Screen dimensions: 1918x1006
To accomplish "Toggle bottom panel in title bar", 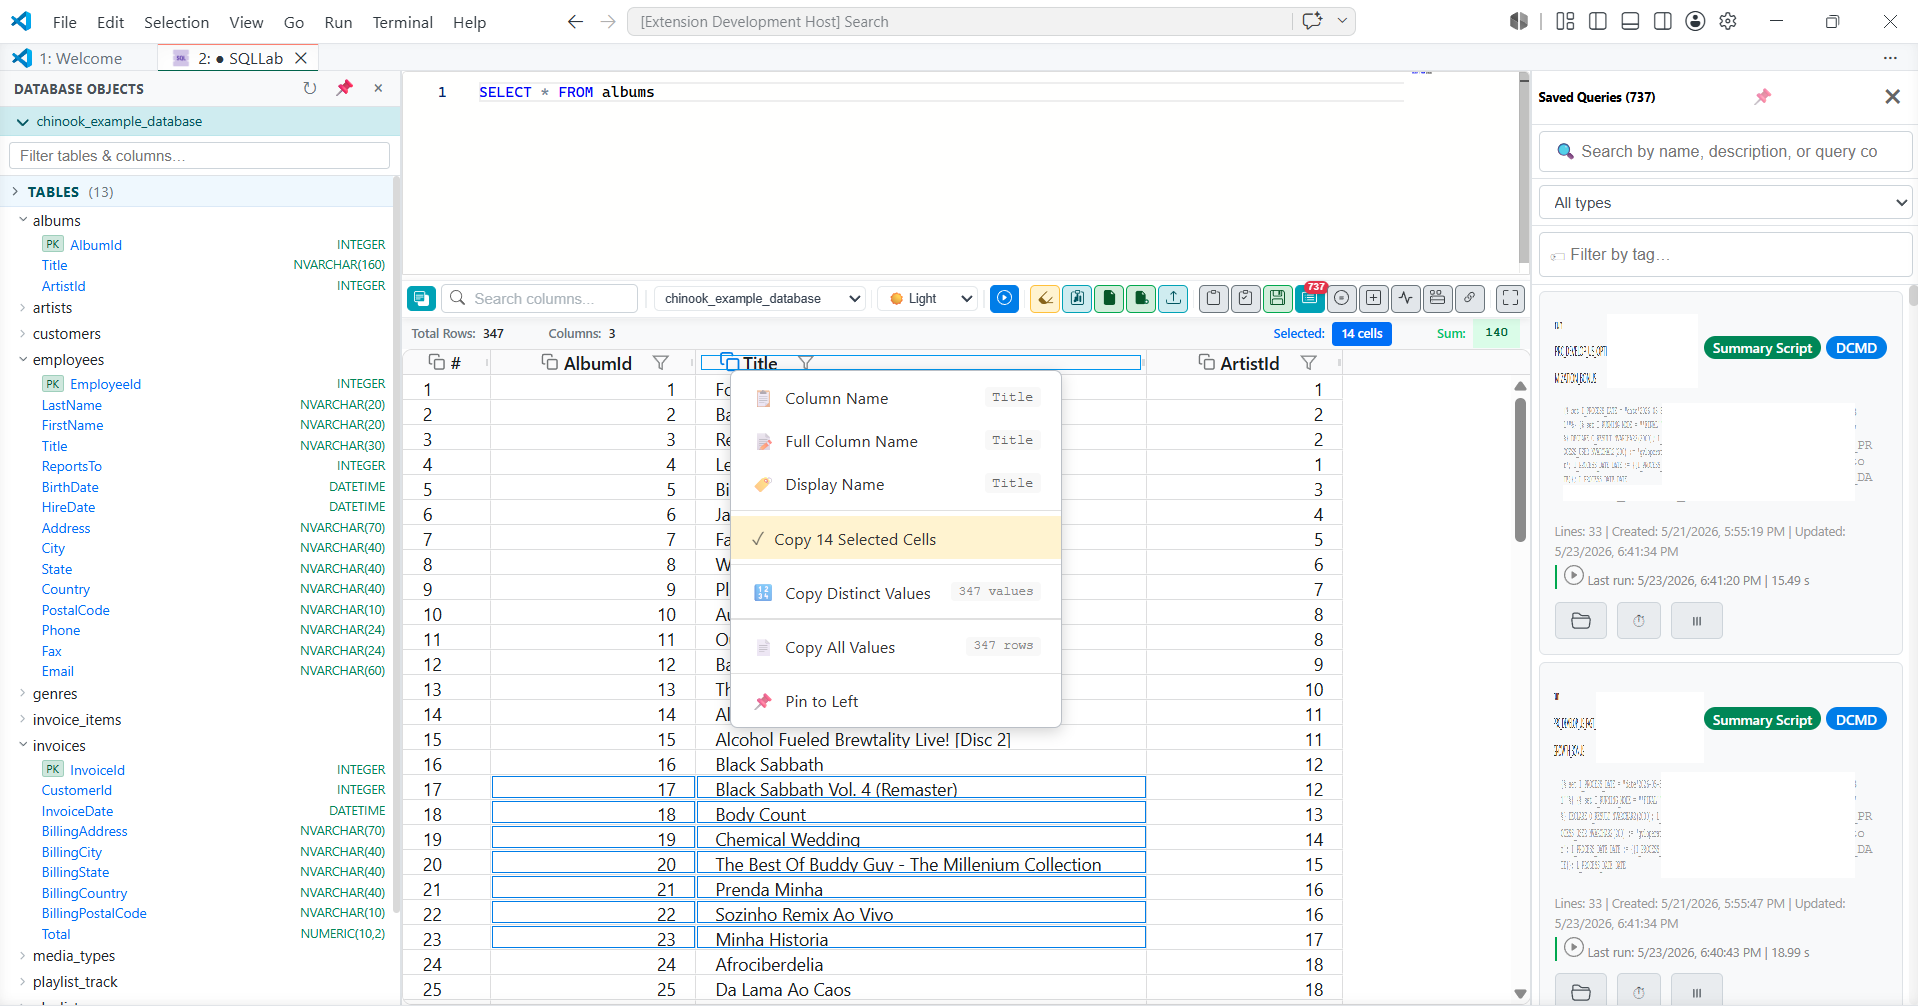I will click(1630, 21).
